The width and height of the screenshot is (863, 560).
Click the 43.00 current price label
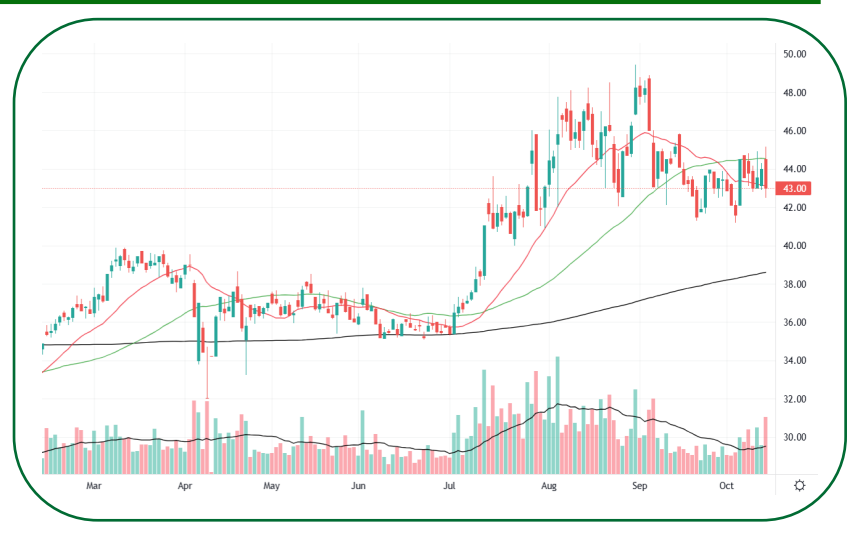click(x=793, y=188)
